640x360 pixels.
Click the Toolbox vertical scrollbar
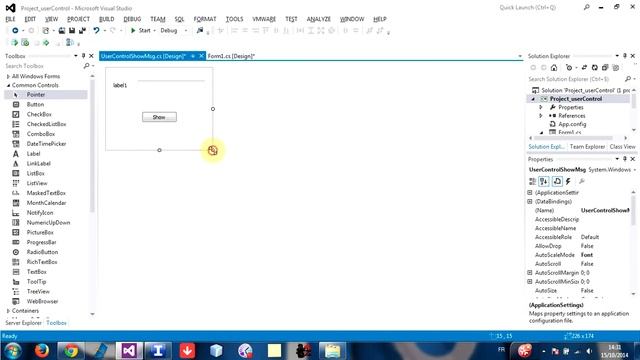(x=92, y=145)
